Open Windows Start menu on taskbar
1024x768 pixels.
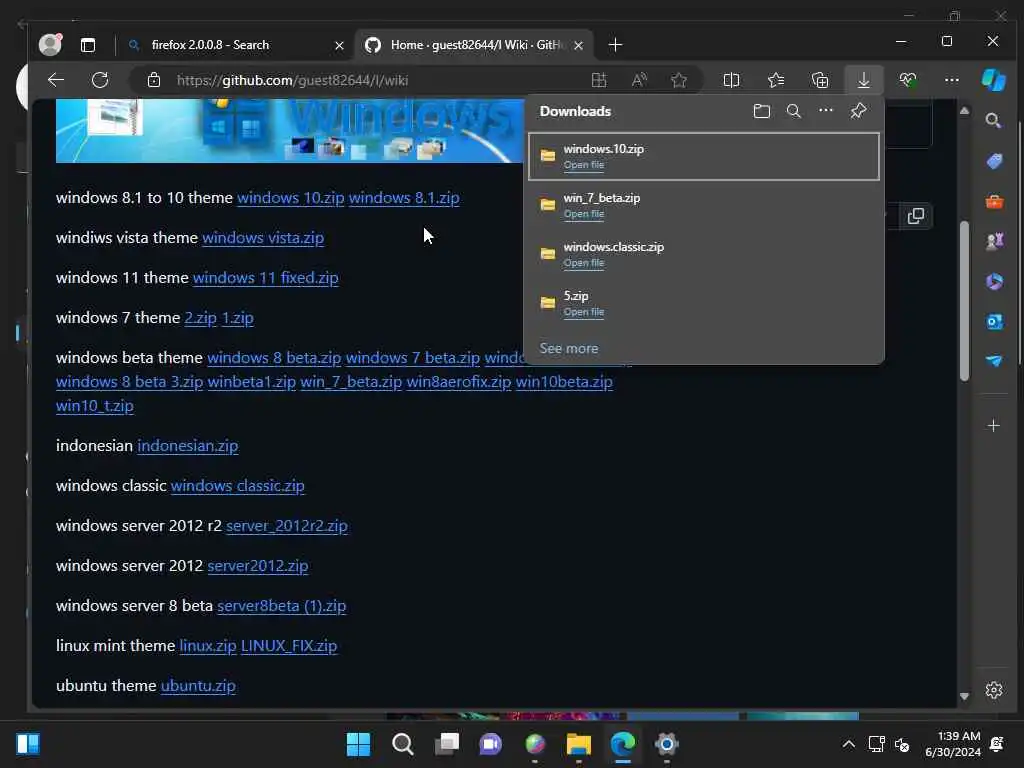[359, 744]
